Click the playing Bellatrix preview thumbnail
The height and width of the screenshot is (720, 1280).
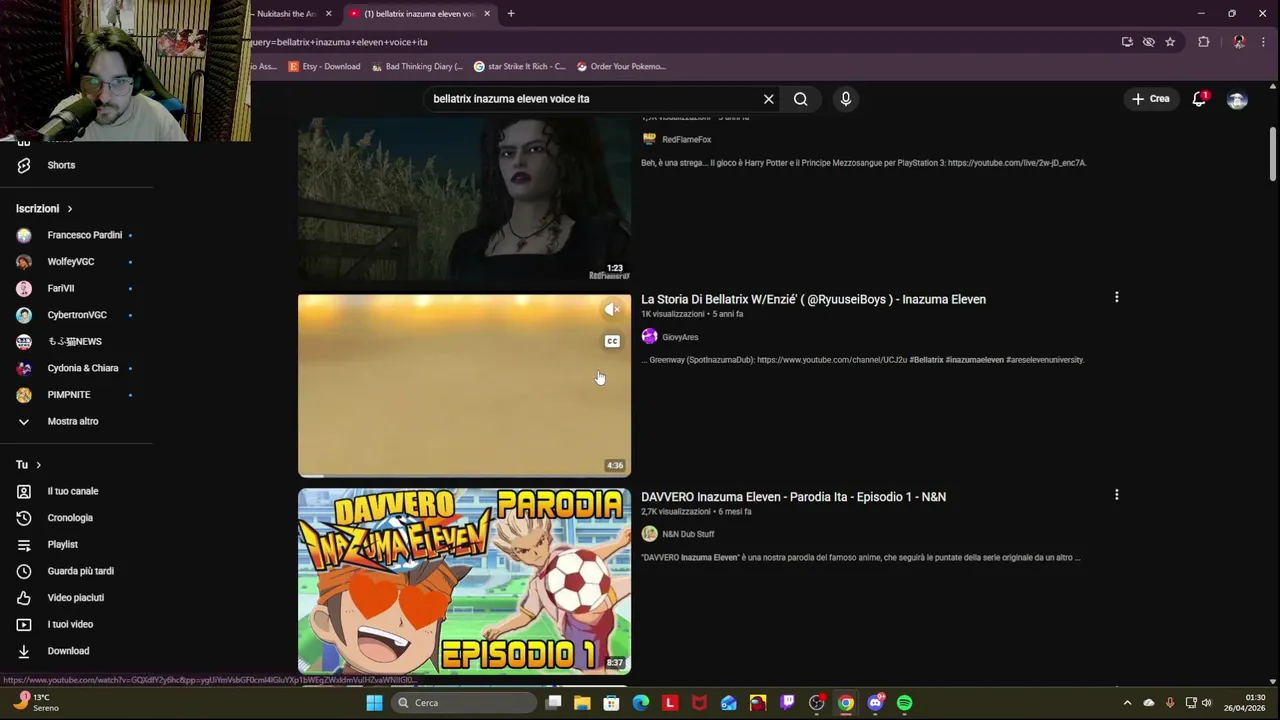(464, 385)
